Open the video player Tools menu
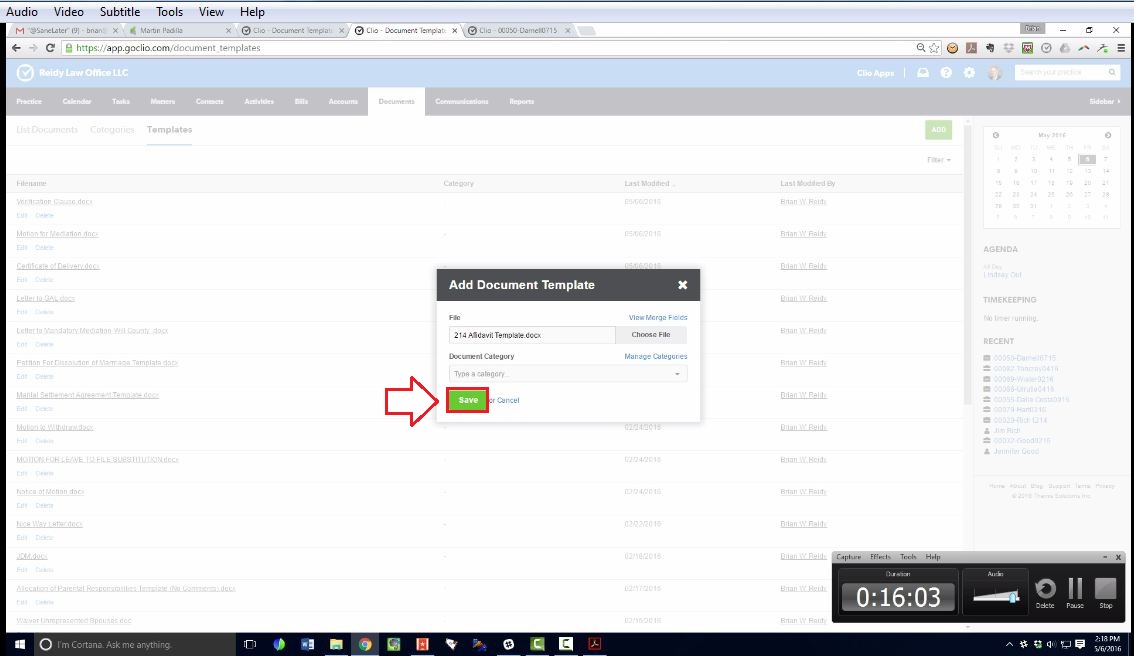 click(x=169, y=12)
